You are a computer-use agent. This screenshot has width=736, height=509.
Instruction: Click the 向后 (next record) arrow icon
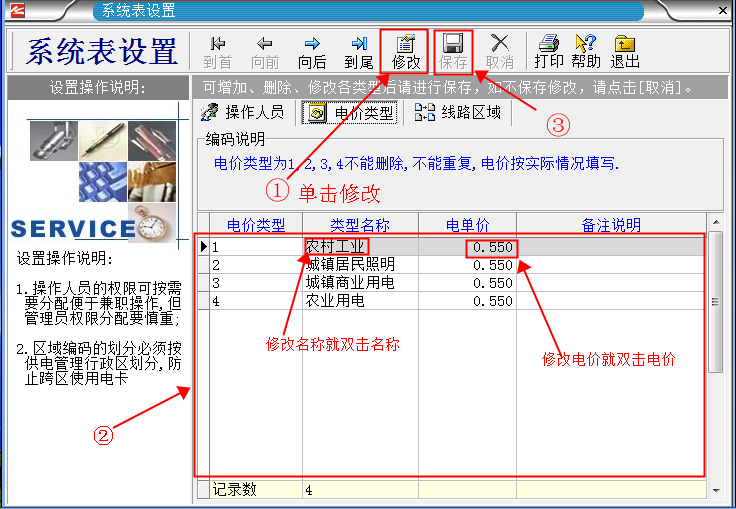point(312,51)
